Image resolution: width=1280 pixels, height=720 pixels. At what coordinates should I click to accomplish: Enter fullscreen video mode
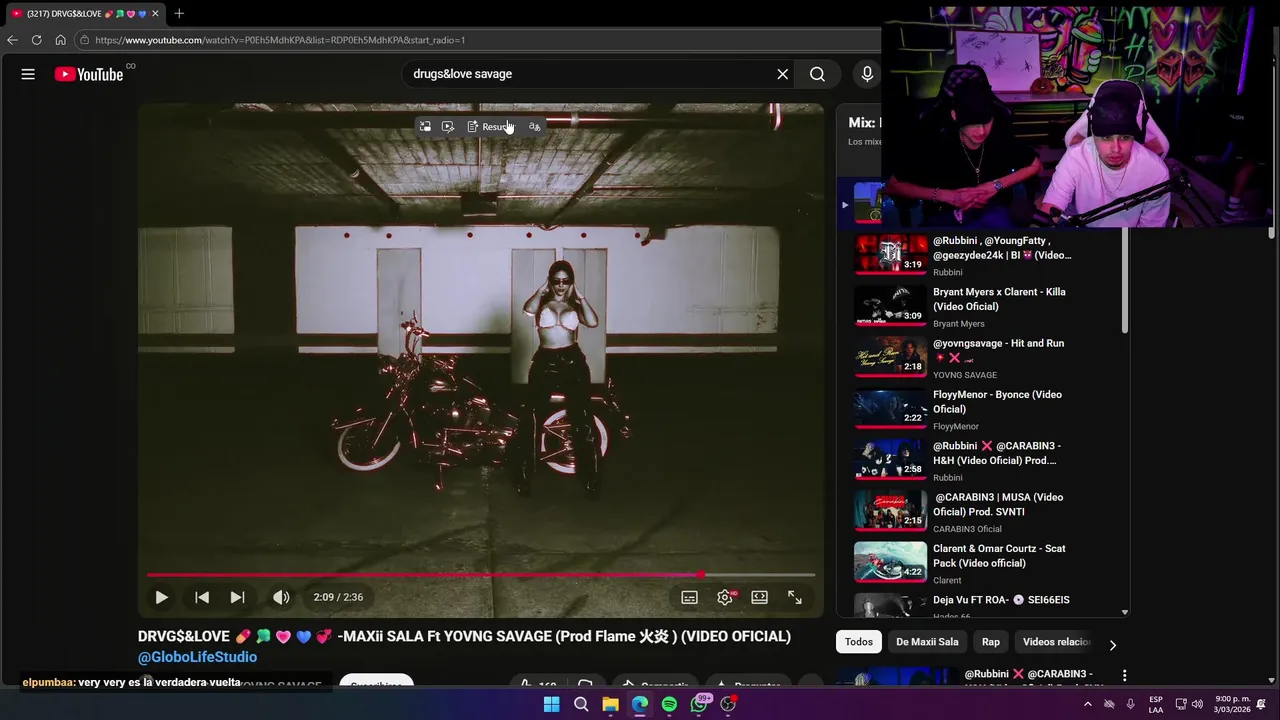click(x=795, y=597)
